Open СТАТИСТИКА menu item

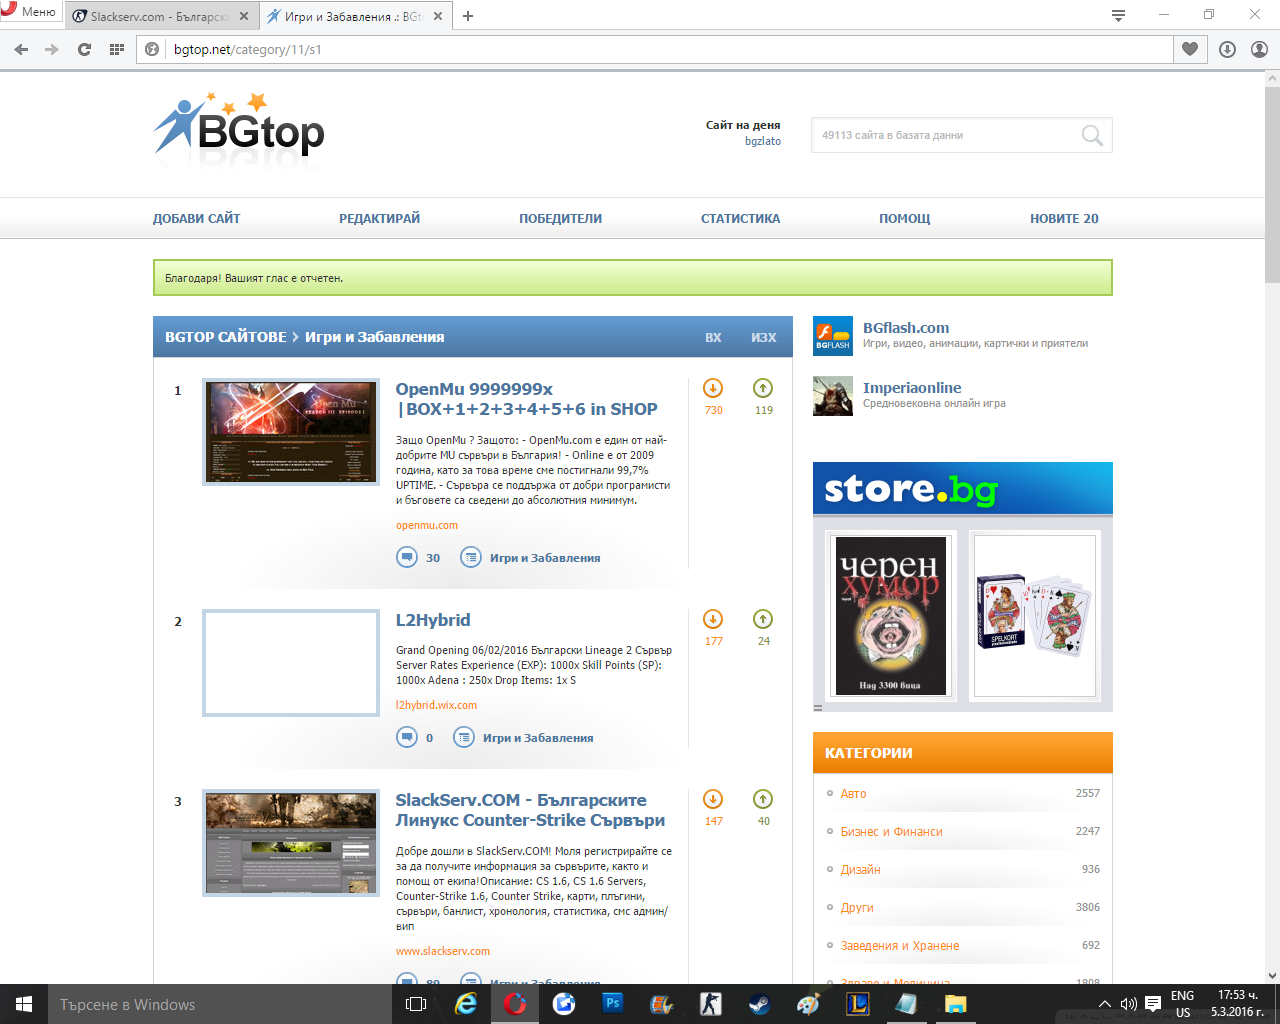(x=740, y=218)
